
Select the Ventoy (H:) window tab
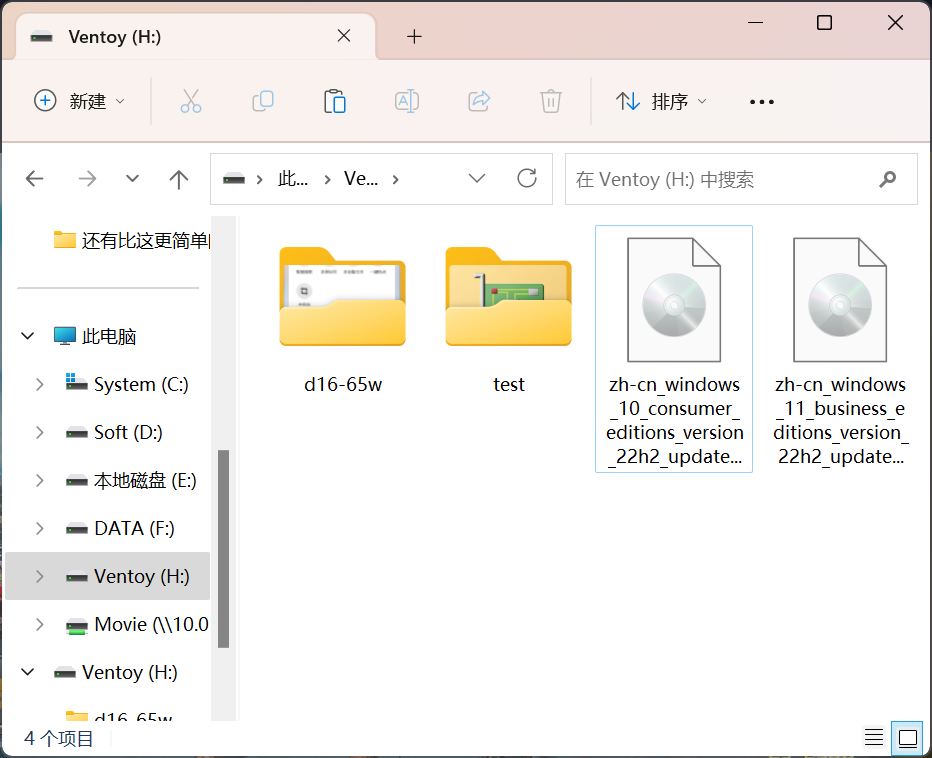tap(195, 37)
